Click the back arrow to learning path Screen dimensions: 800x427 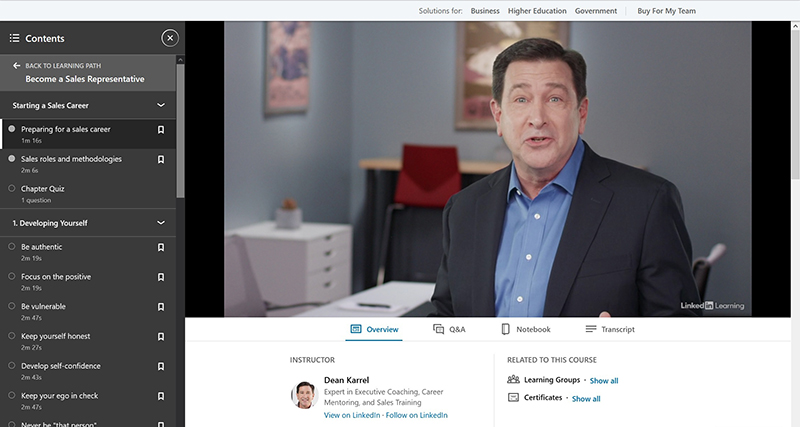pos(16,65)
